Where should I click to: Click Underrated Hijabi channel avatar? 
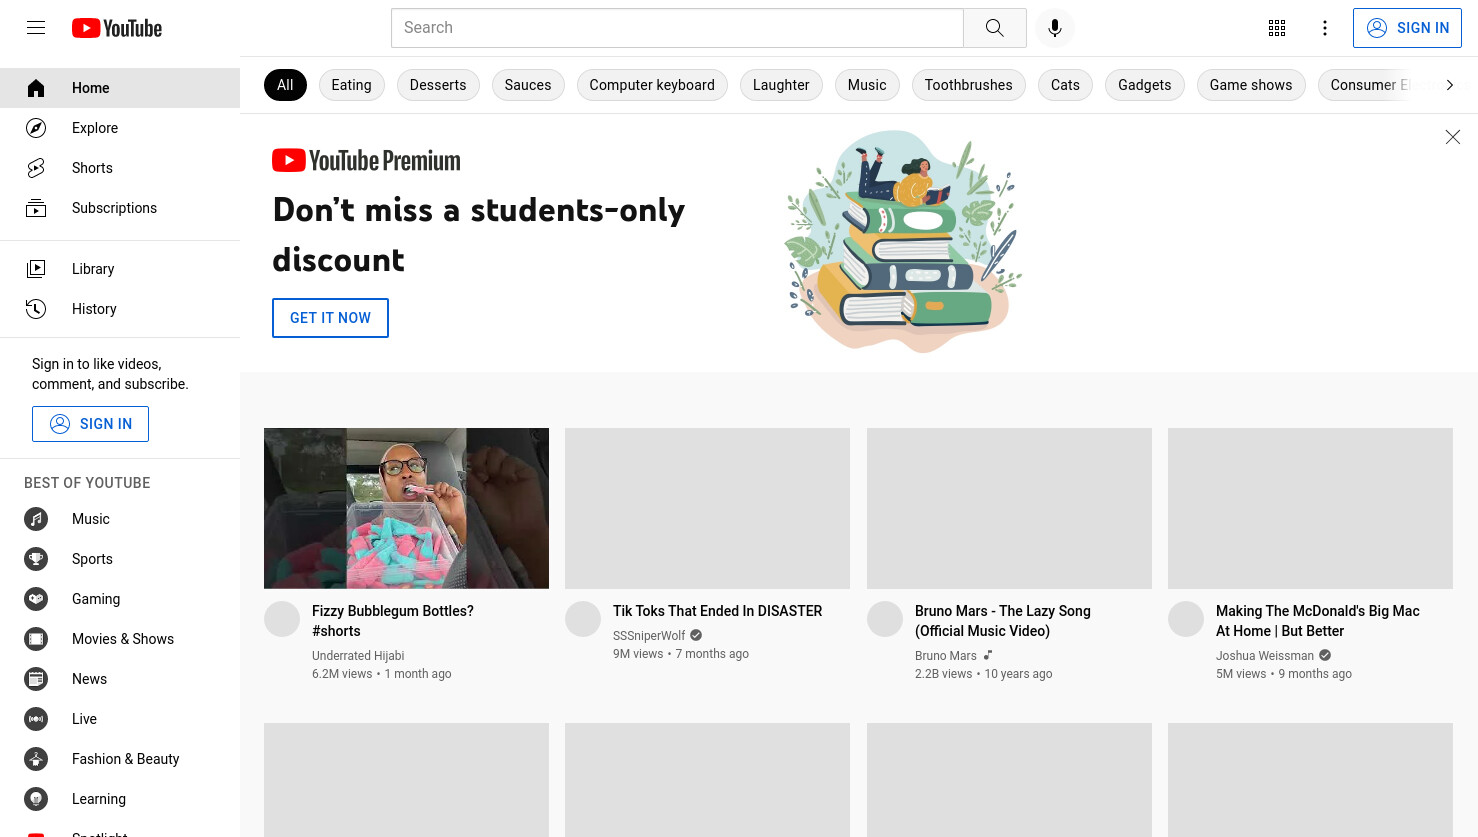[282, 619]
